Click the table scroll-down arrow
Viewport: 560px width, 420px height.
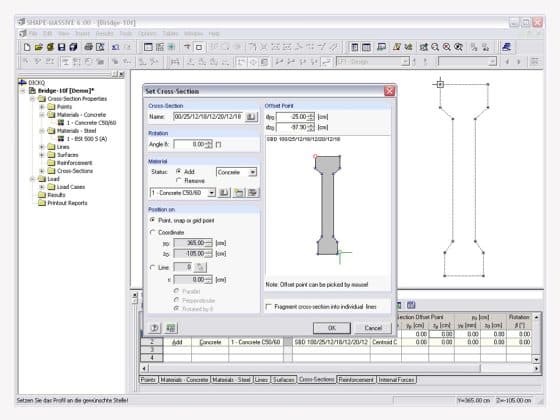tap(536, 359)
